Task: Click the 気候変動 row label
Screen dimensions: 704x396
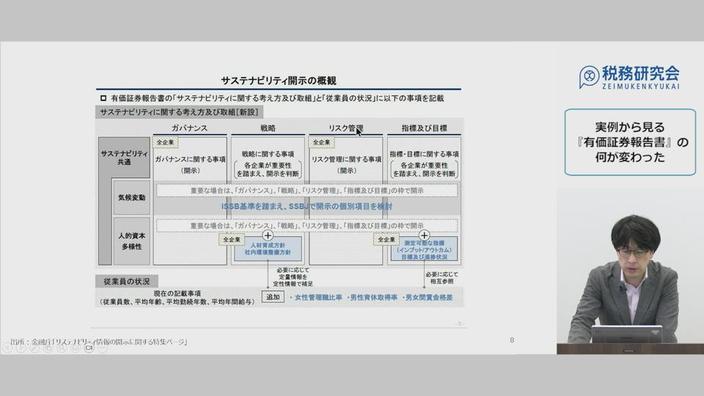Action: (x=132, y=198)
